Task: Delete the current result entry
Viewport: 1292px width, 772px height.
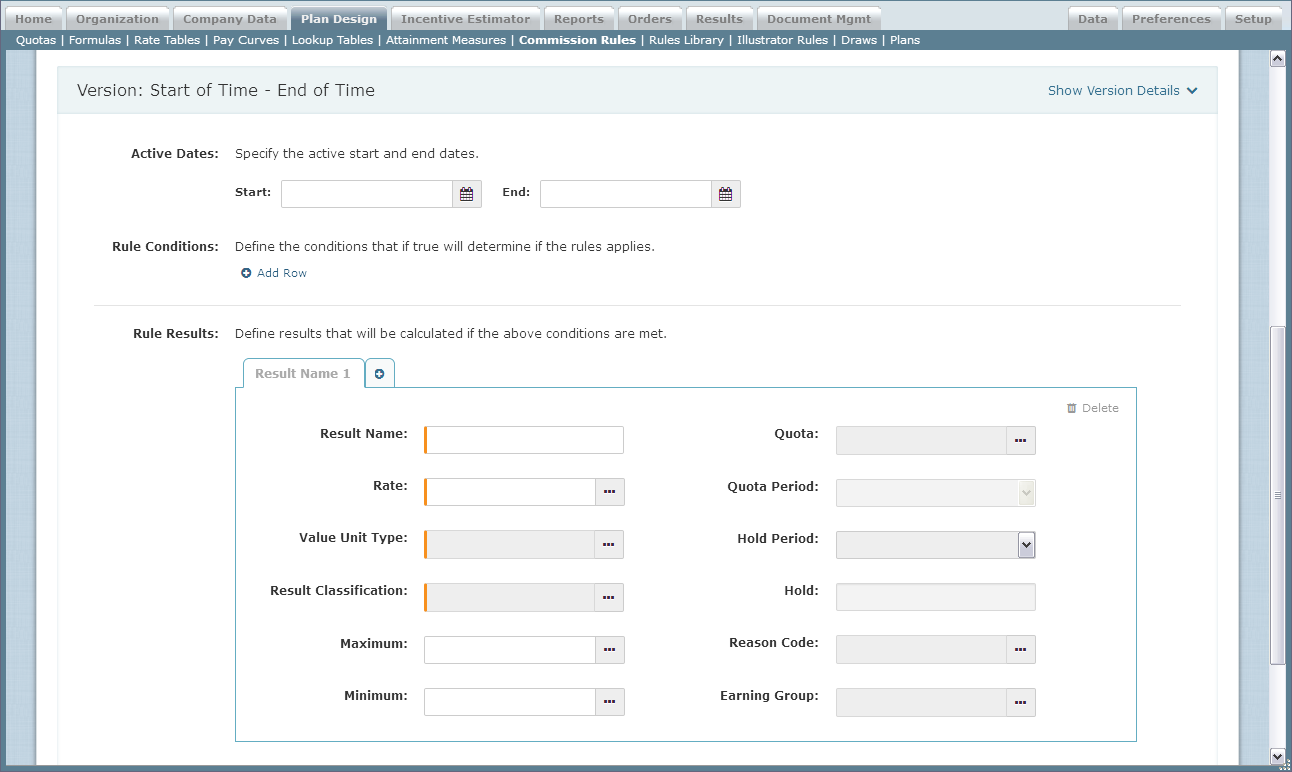Action: point(1092,408)
